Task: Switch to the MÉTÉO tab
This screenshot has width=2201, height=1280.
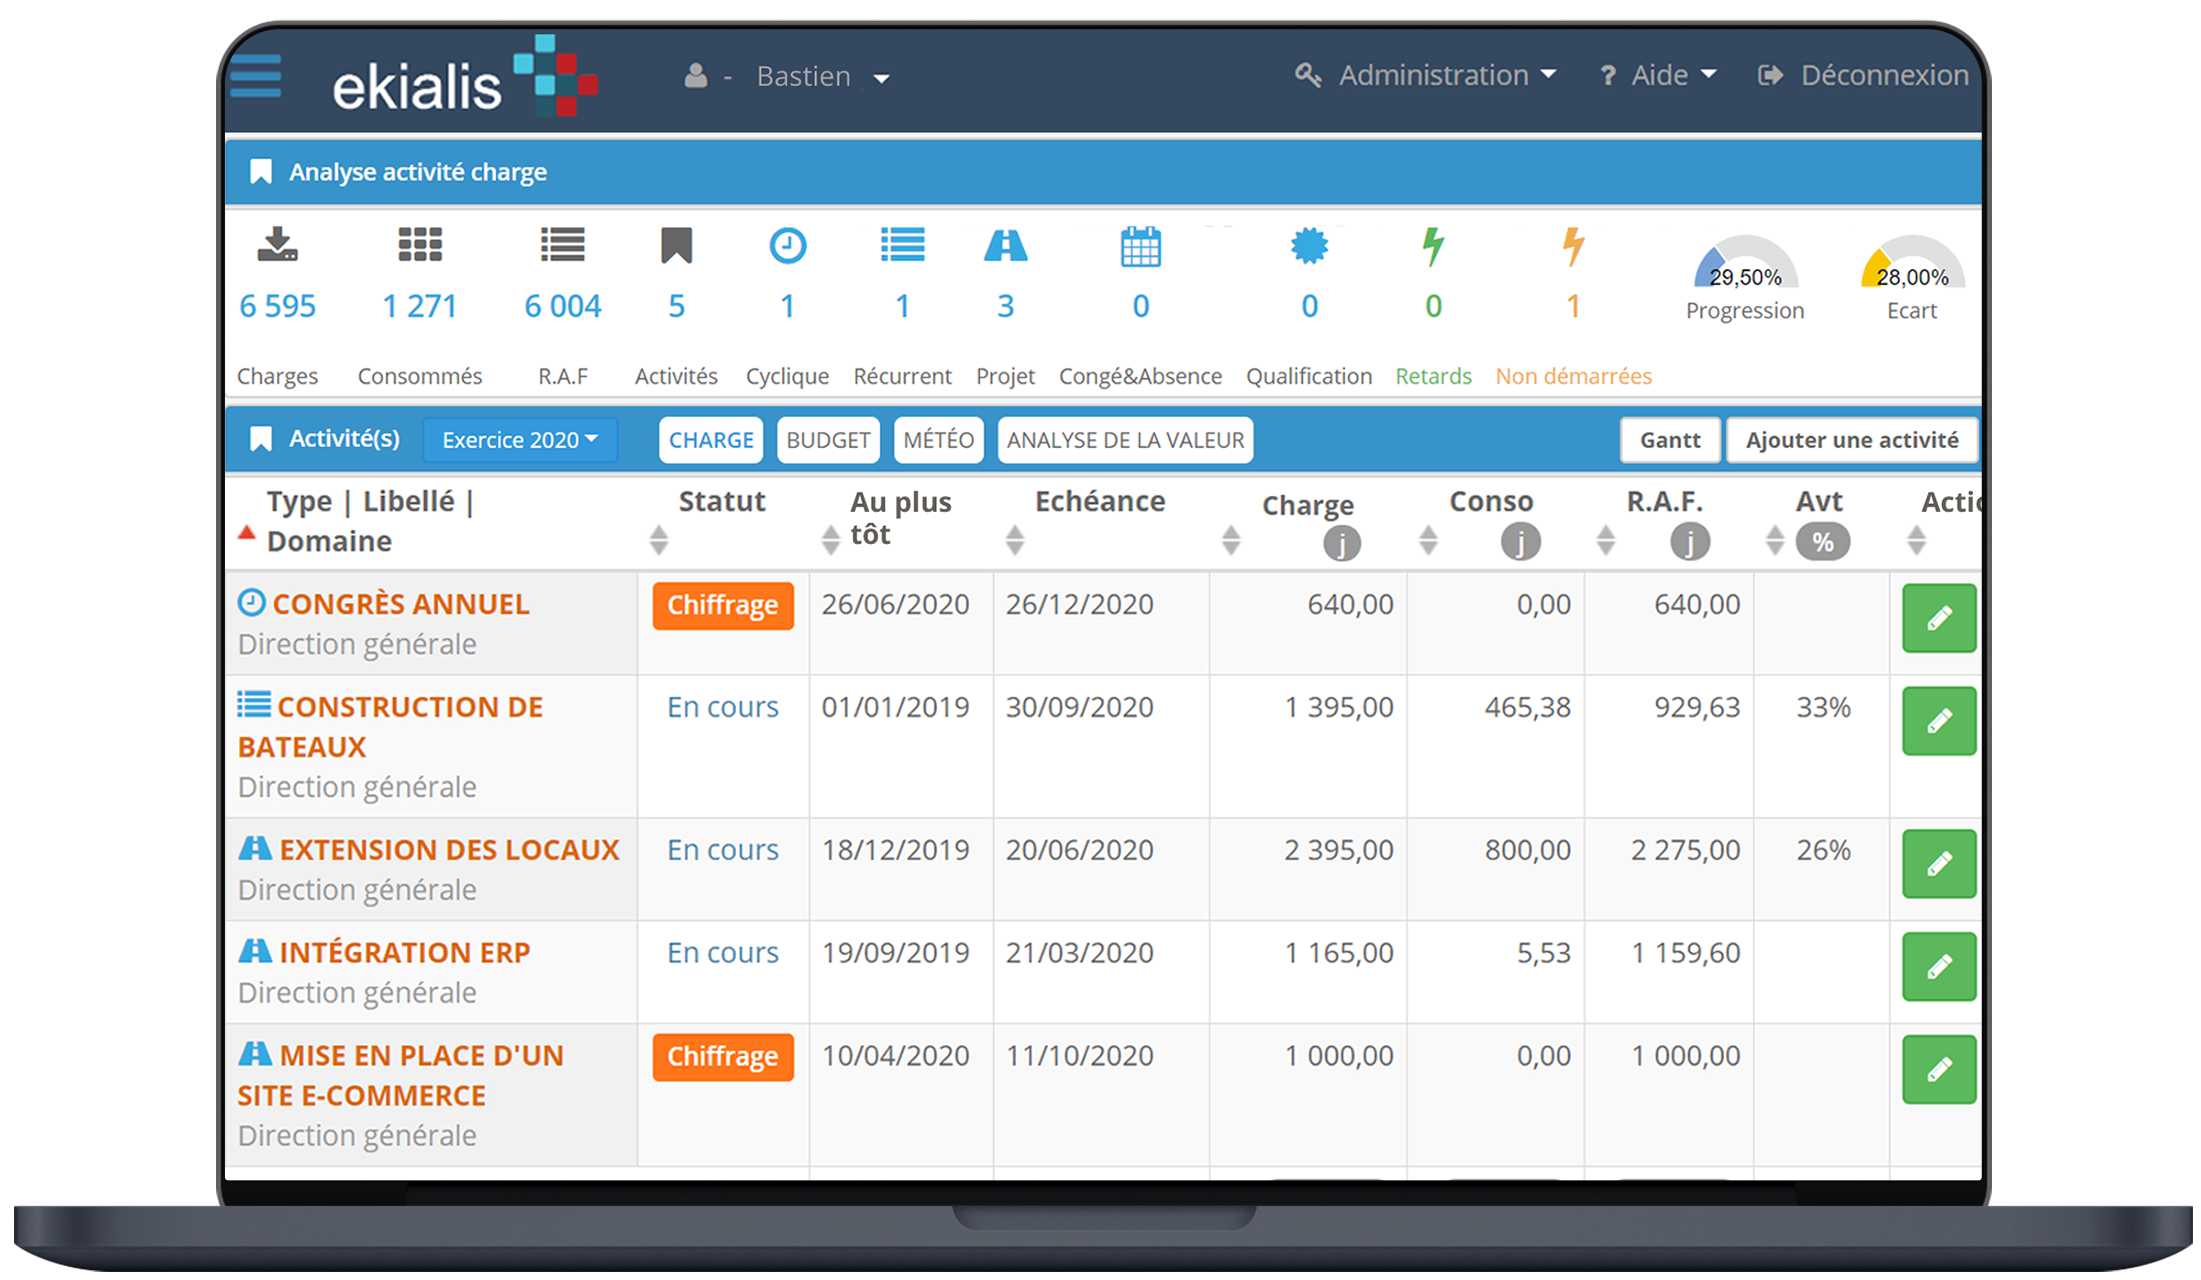Action: pos(939,440)
